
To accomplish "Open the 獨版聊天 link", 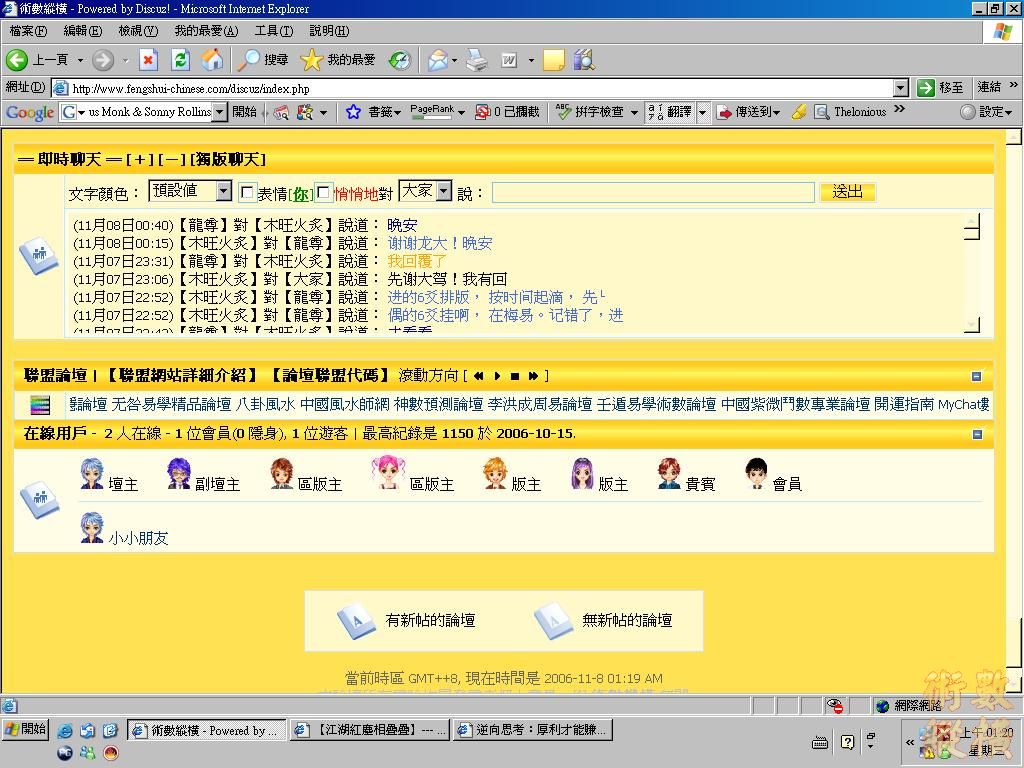I will pos(228,159).
